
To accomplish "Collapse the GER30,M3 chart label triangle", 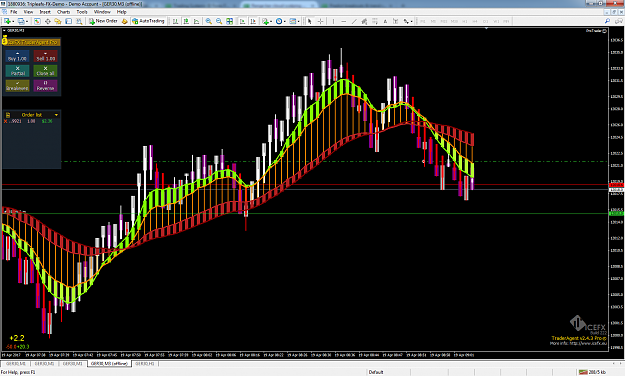I will pos(4,30).
